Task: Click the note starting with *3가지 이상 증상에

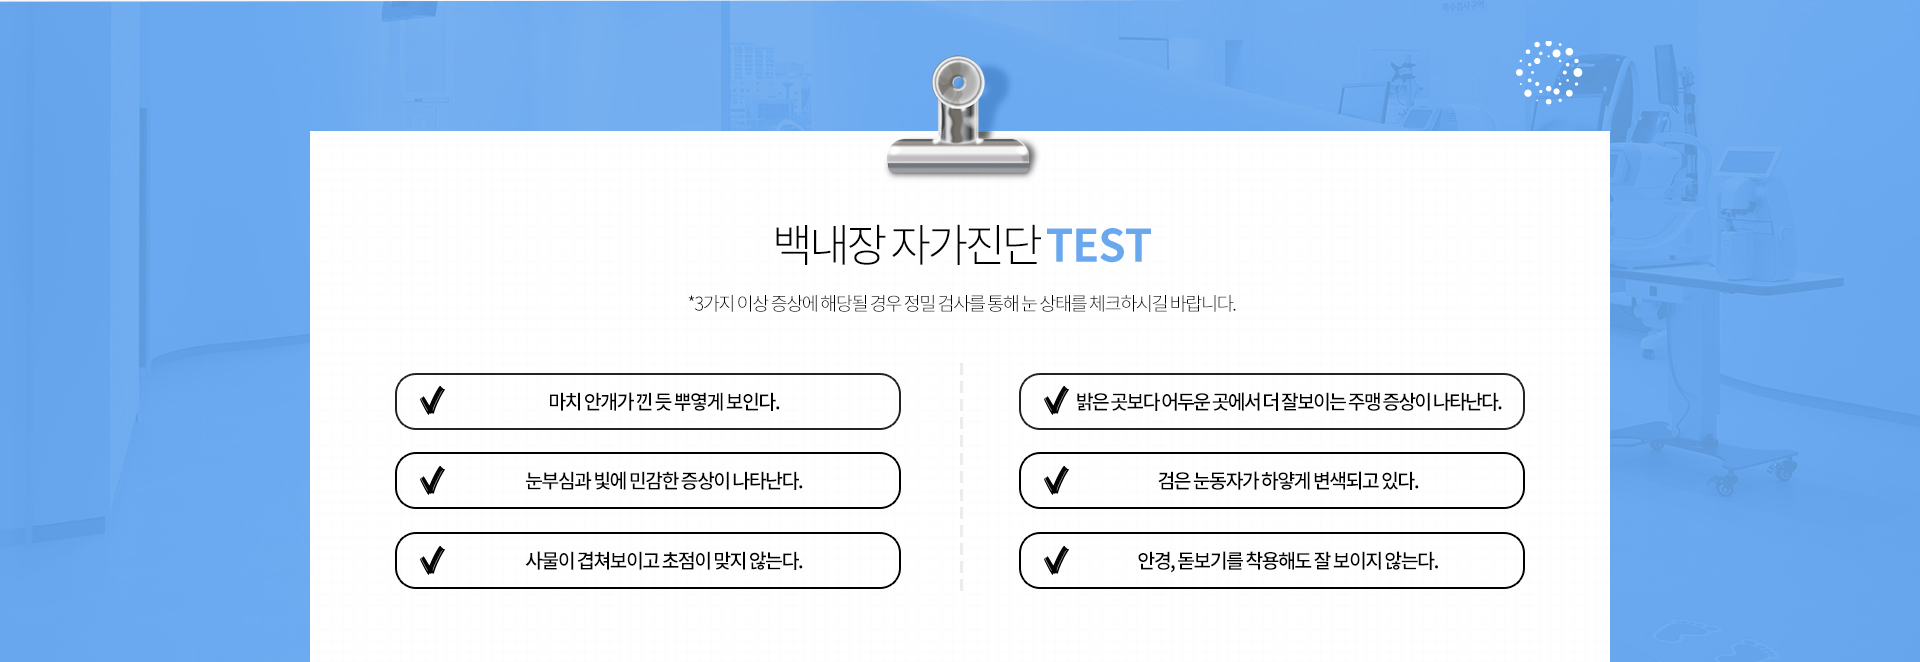Action: coord(962,303)
